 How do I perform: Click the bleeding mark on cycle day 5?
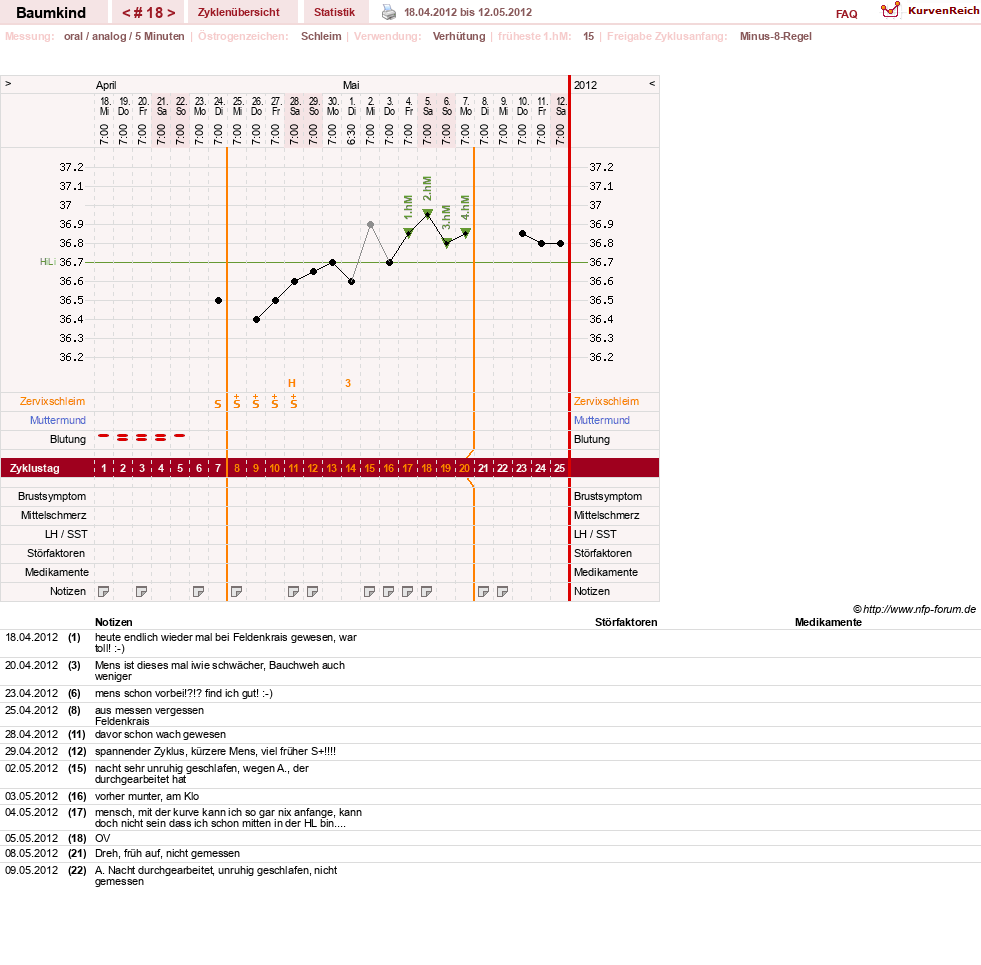coord(180,436)
